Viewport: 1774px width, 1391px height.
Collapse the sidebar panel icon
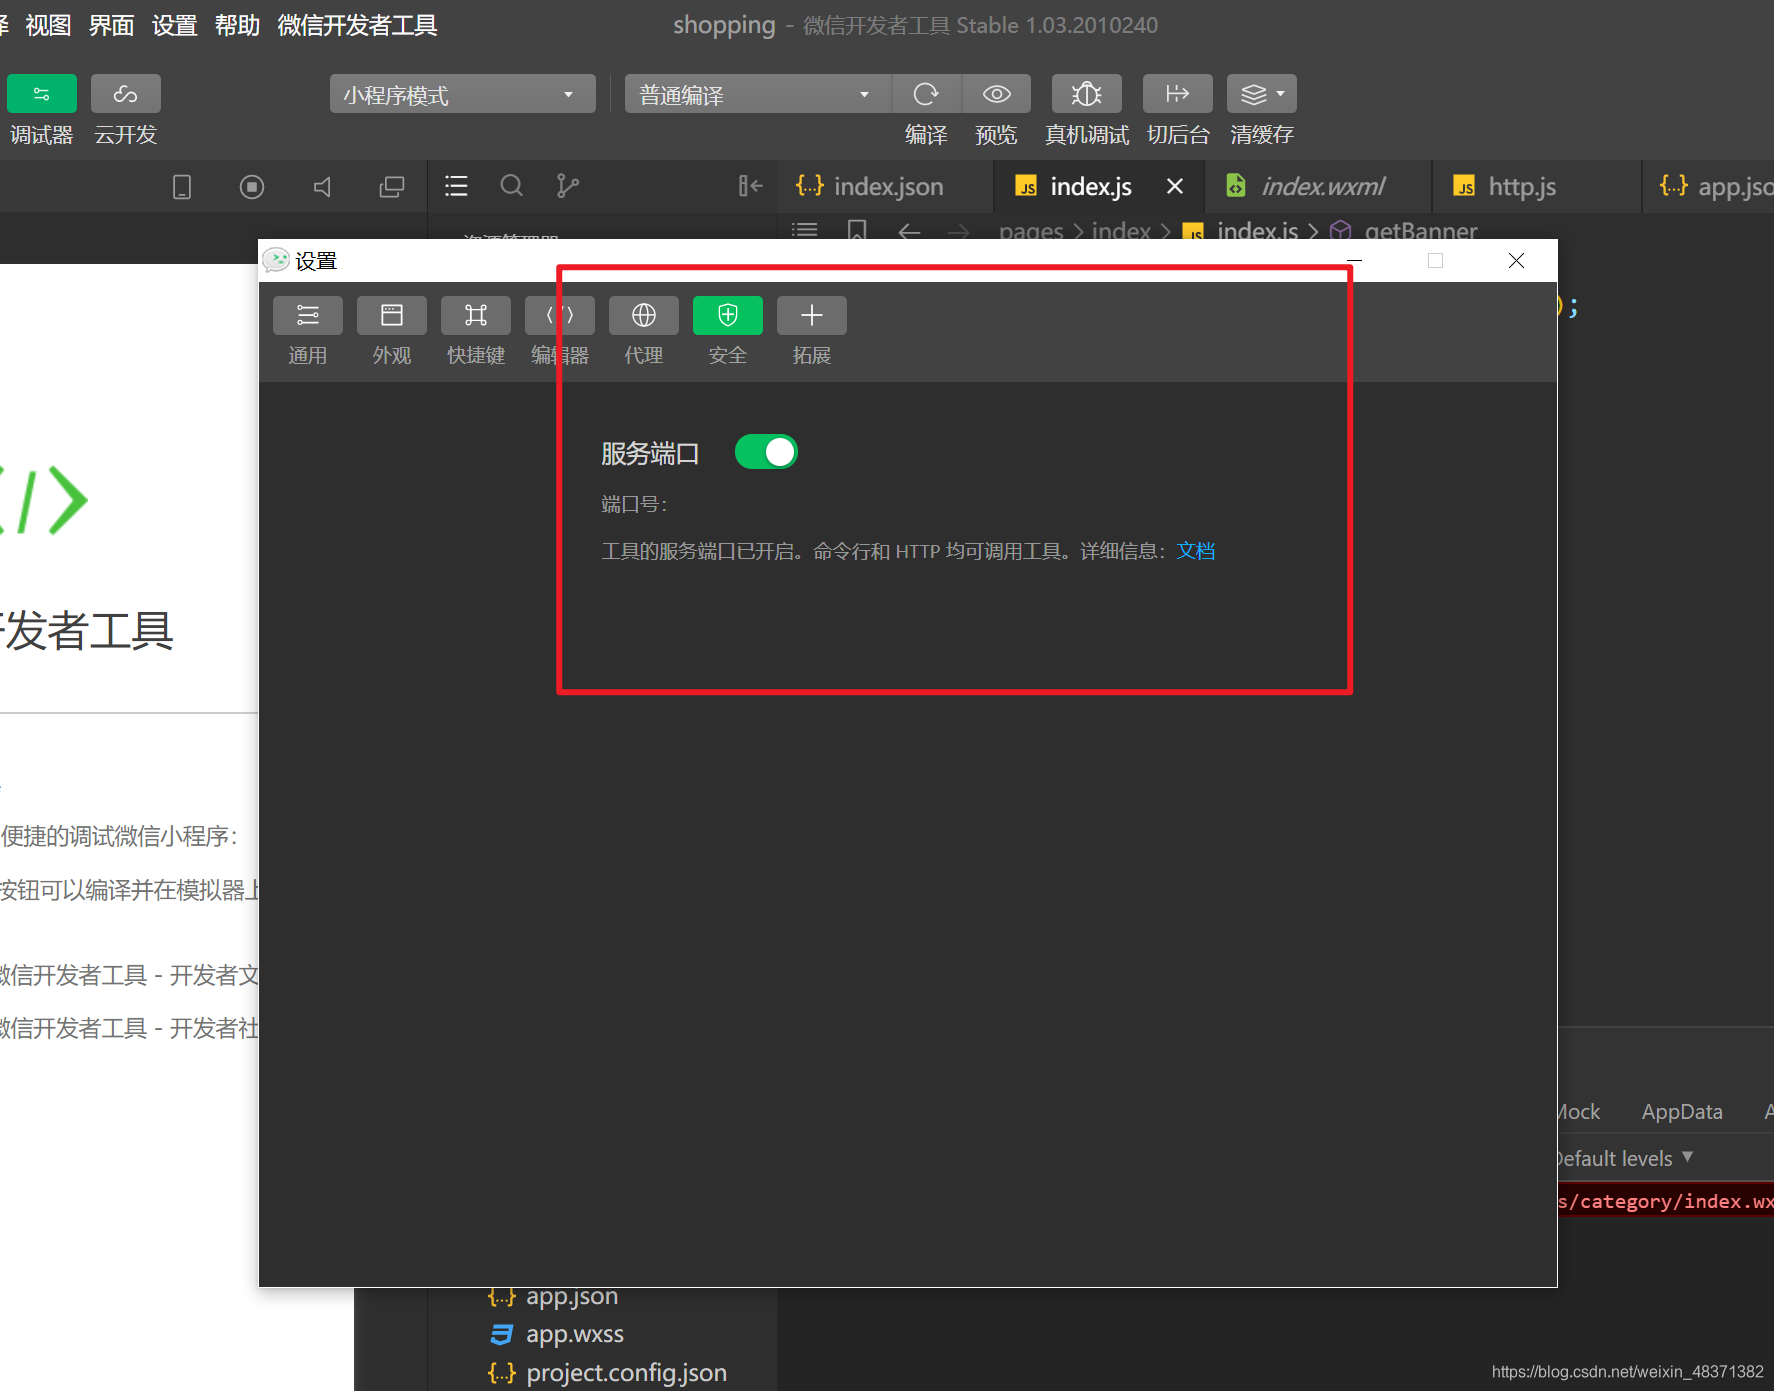point(751,186)
